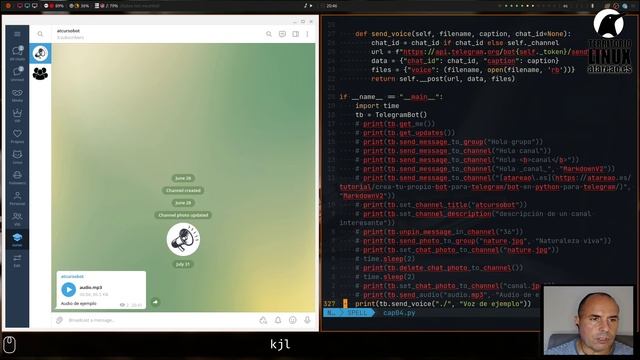The image size is (640, 360).
Task: Click the 'Channel photo updated' service message
Action: (183, 215)
